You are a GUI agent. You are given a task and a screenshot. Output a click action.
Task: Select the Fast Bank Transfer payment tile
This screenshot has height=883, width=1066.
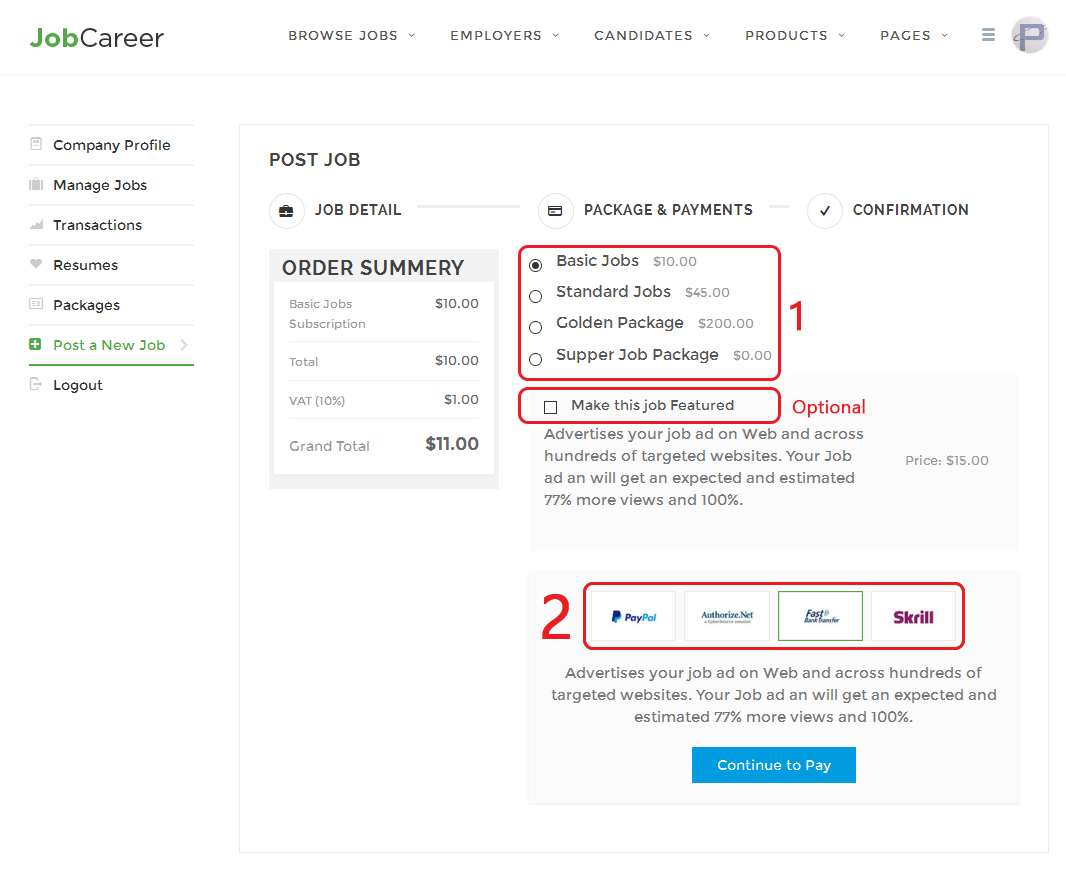pyautogui.click(x=820, y=616)
